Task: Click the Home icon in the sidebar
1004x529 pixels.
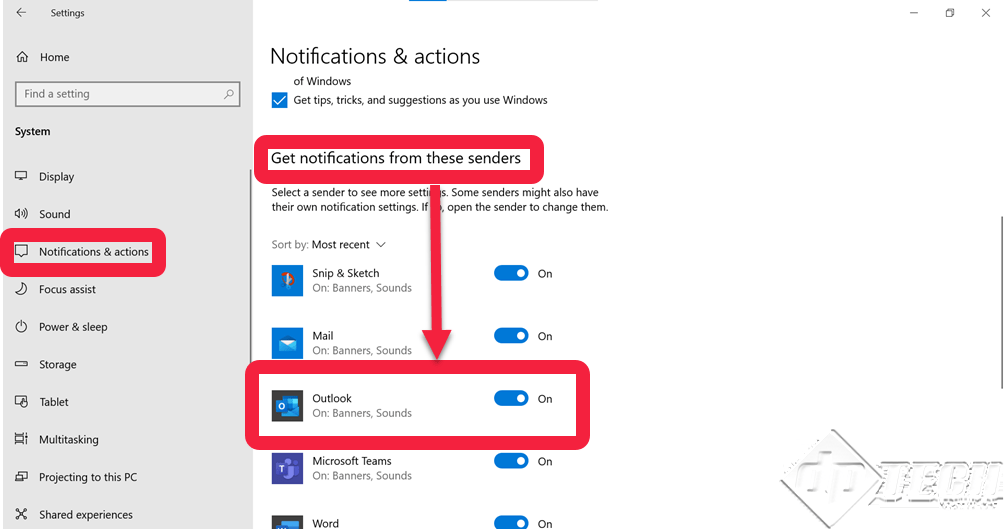Action: pyautogui.click(x=22, y=57)
